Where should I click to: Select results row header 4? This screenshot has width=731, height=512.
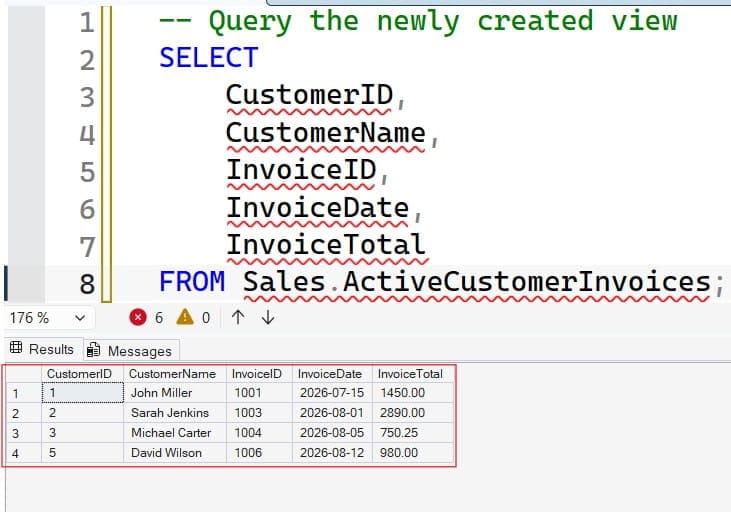[24, 453]
